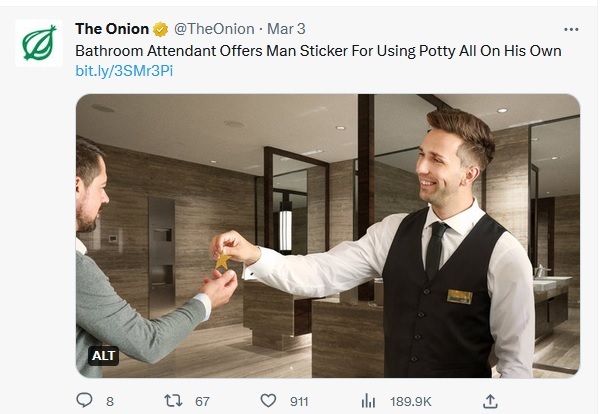Like the tweet with the heart icon

268,400
